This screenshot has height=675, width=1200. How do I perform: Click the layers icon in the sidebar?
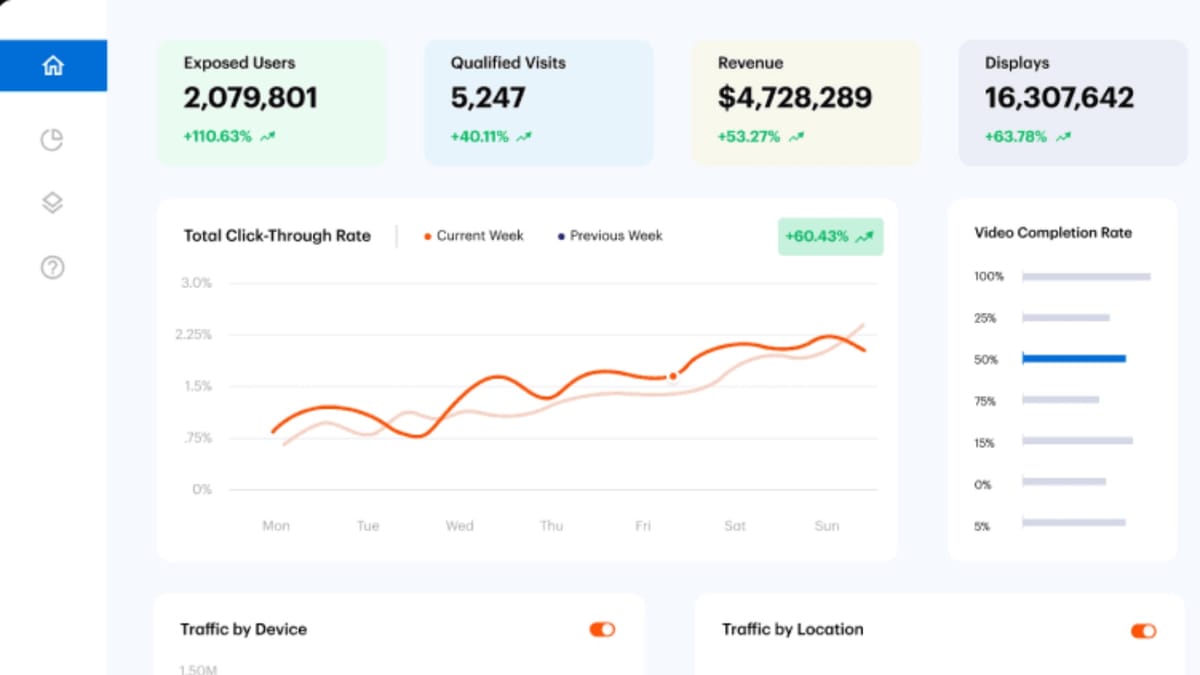52,202
